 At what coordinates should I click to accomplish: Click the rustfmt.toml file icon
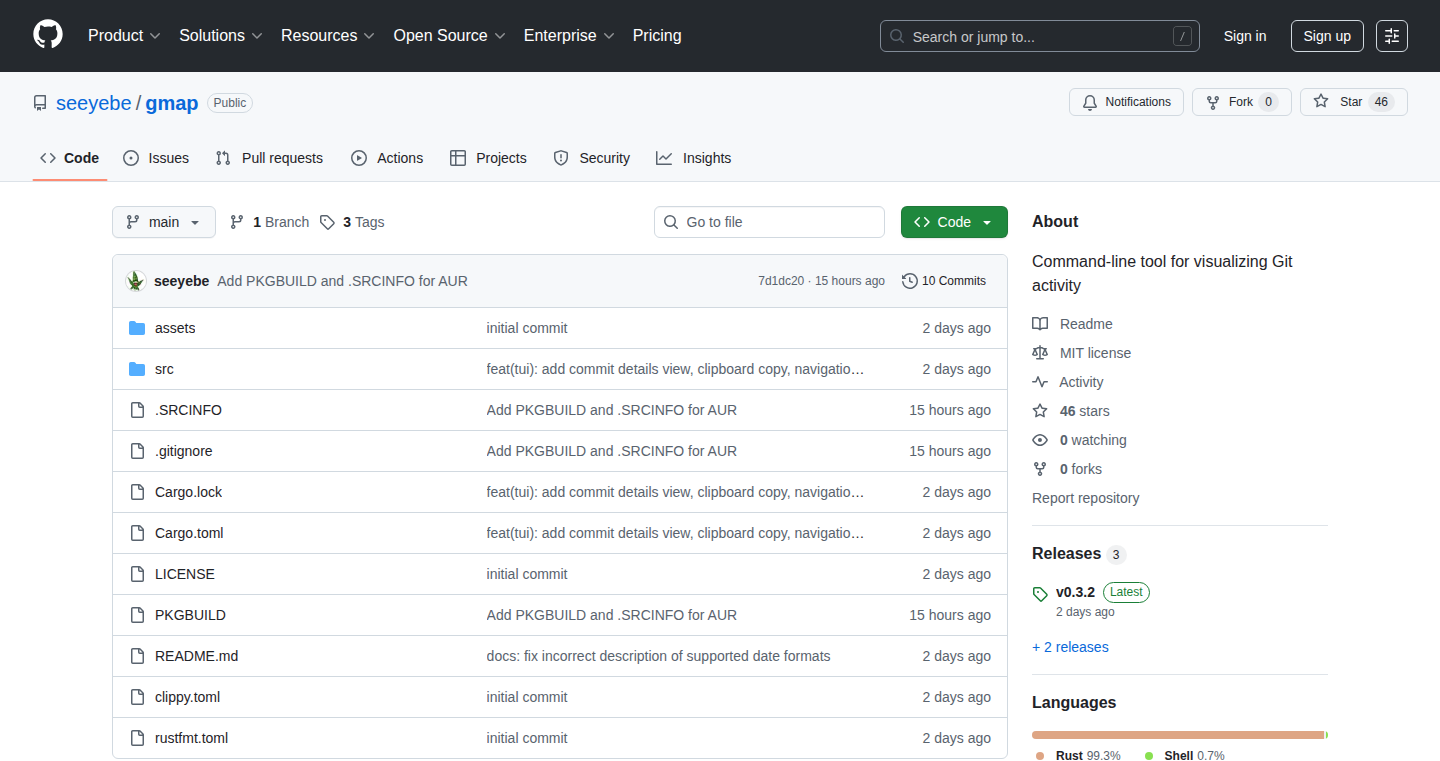coord(137,738)
